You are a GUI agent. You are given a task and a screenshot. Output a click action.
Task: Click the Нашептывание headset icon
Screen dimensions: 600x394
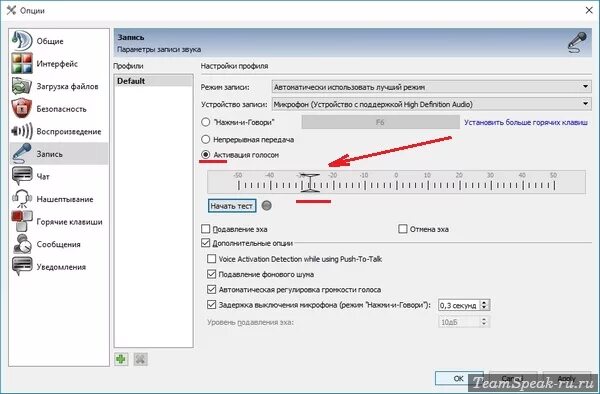[22, 199]
